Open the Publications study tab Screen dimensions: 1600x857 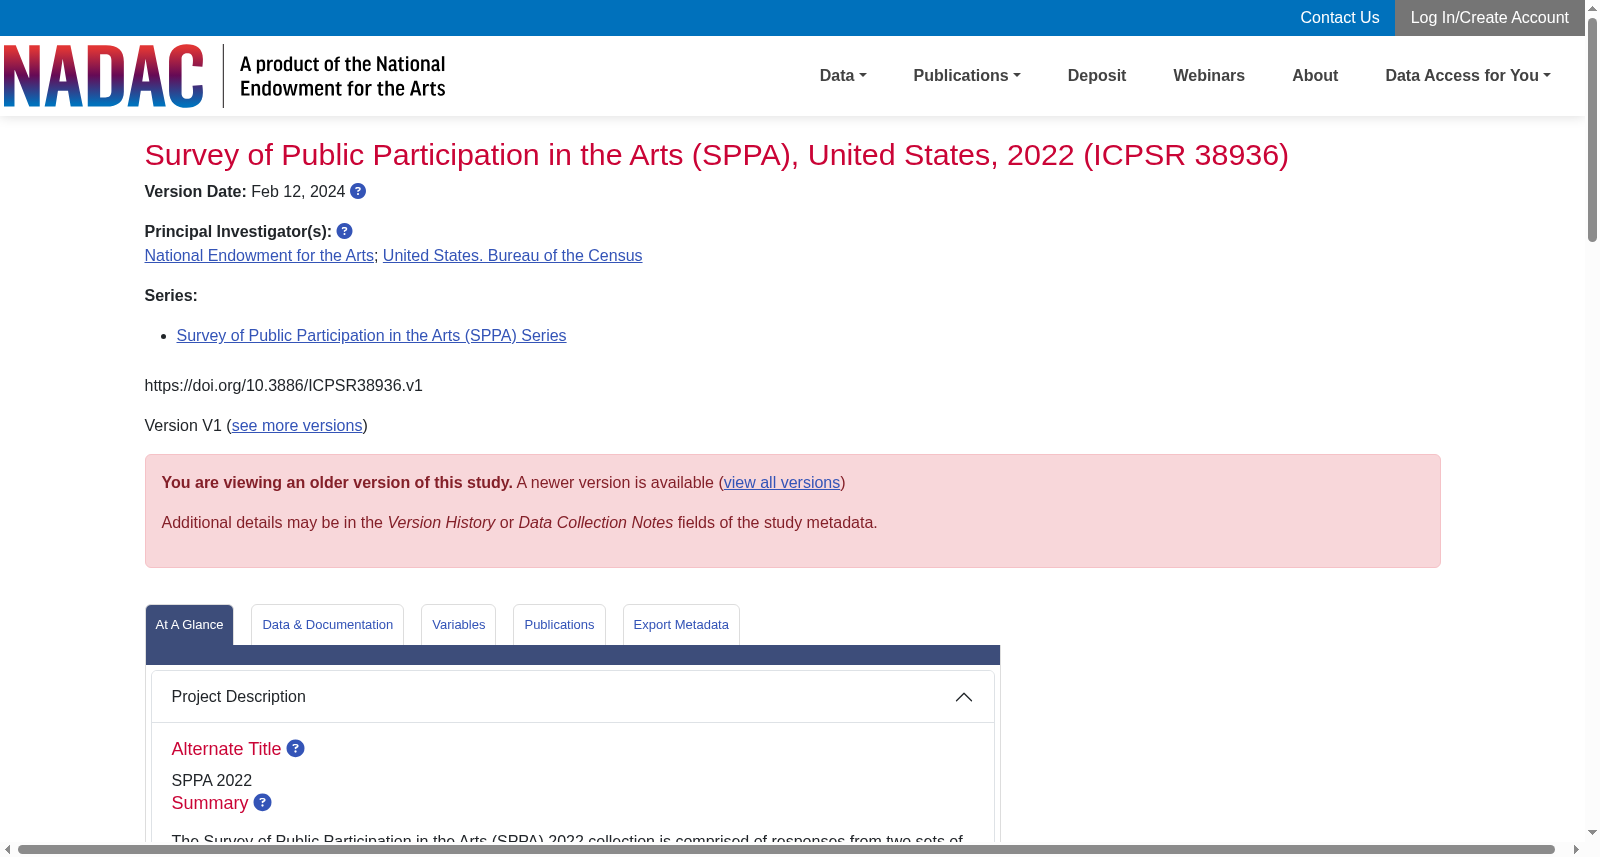[559, 625]
